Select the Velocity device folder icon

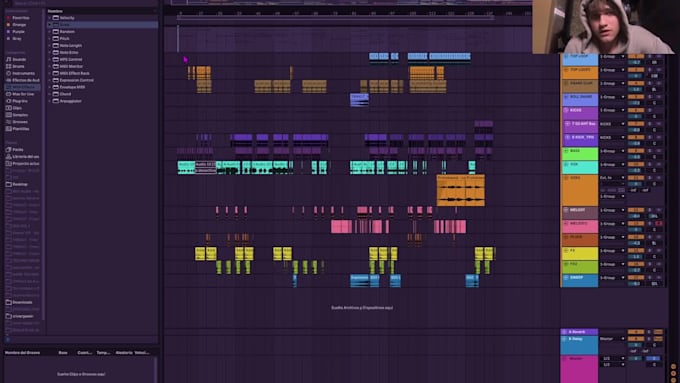[x=56, y=18]
